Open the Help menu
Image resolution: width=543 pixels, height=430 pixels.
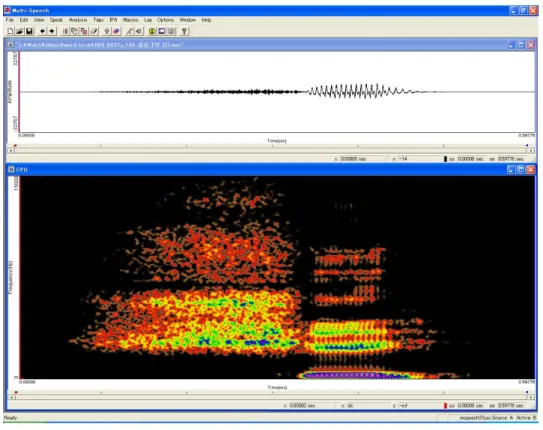[206, 20]
